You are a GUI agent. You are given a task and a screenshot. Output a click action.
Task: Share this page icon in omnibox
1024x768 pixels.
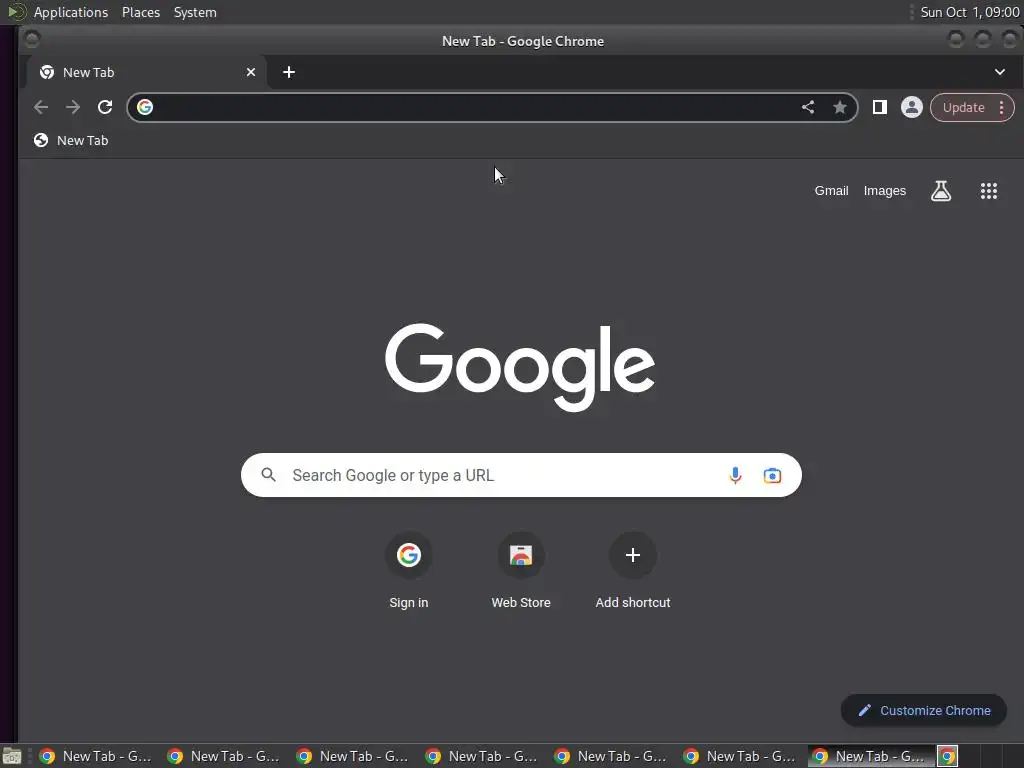[808, 107]
